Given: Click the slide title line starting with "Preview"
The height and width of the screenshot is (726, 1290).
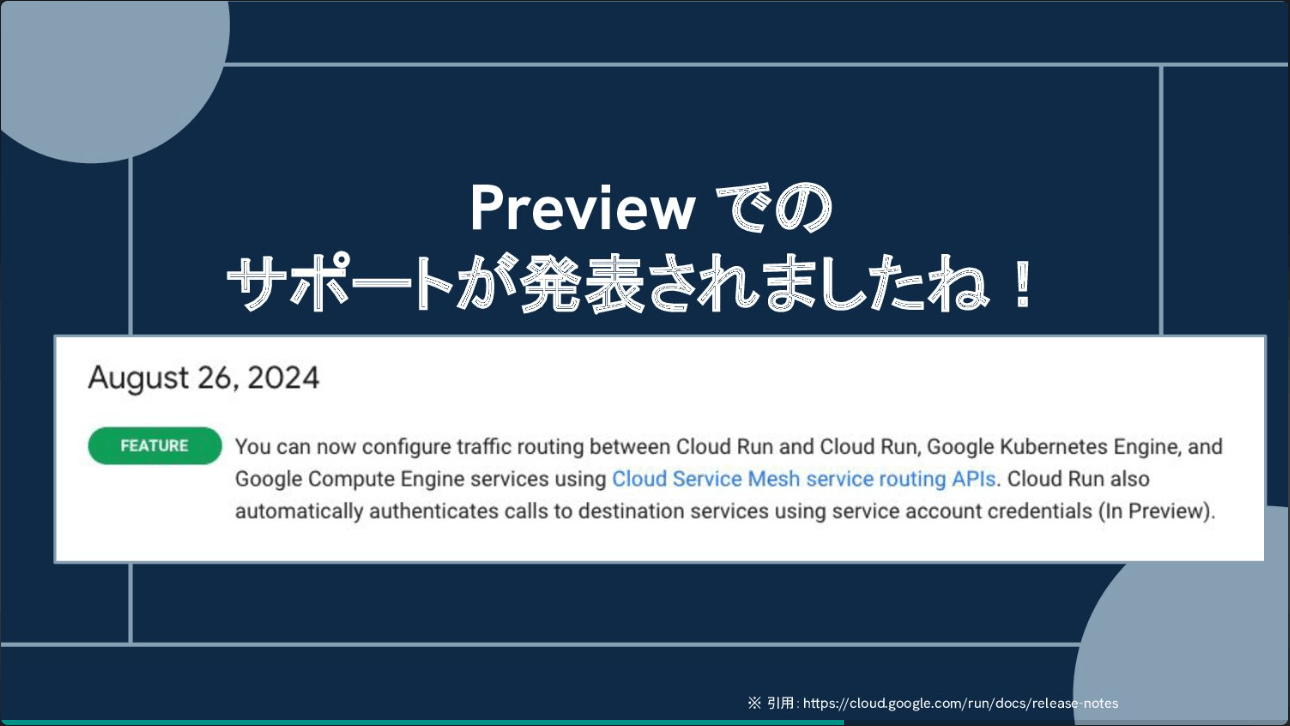Looking at the screenshot, I should (x=650, y=209).
